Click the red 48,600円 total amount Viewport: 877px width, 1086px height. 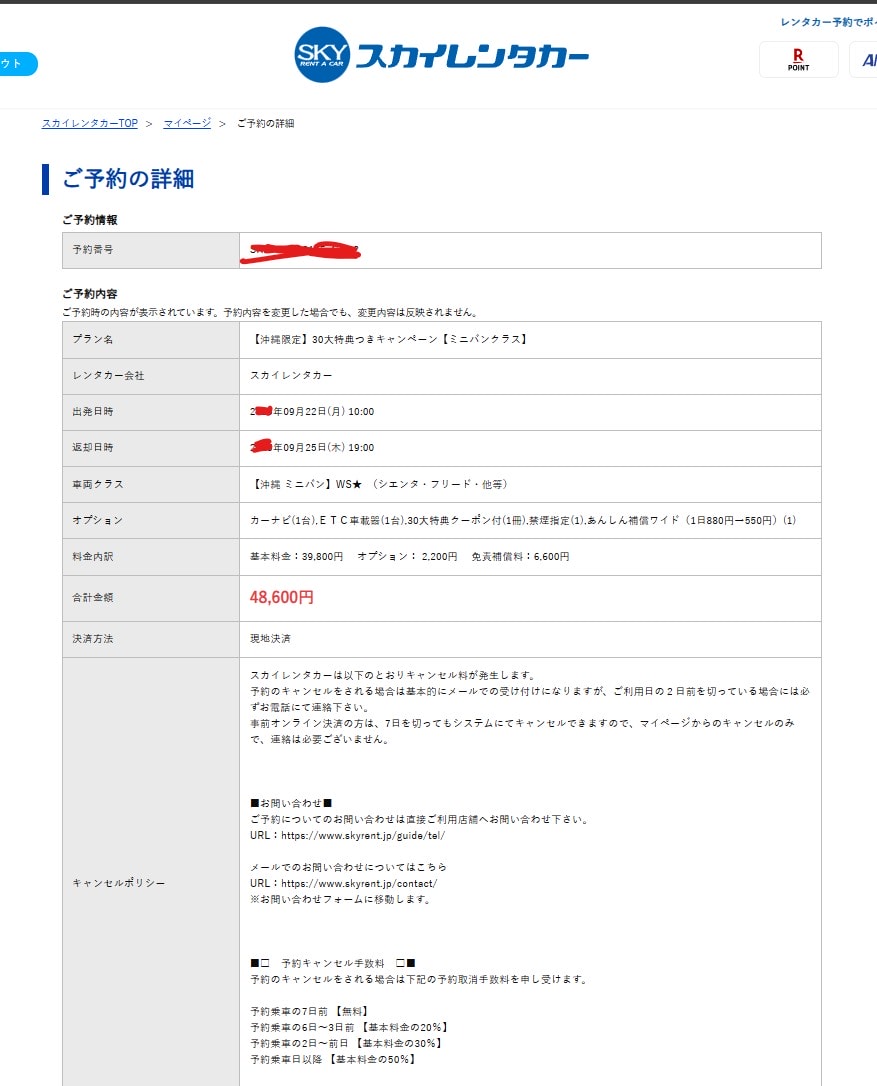pos(281,597)
